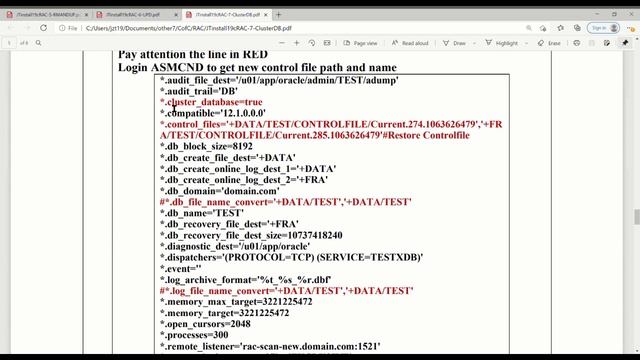Open Page view options
Image resolution: width=640 pixels, height=360 pixels.
360,43
